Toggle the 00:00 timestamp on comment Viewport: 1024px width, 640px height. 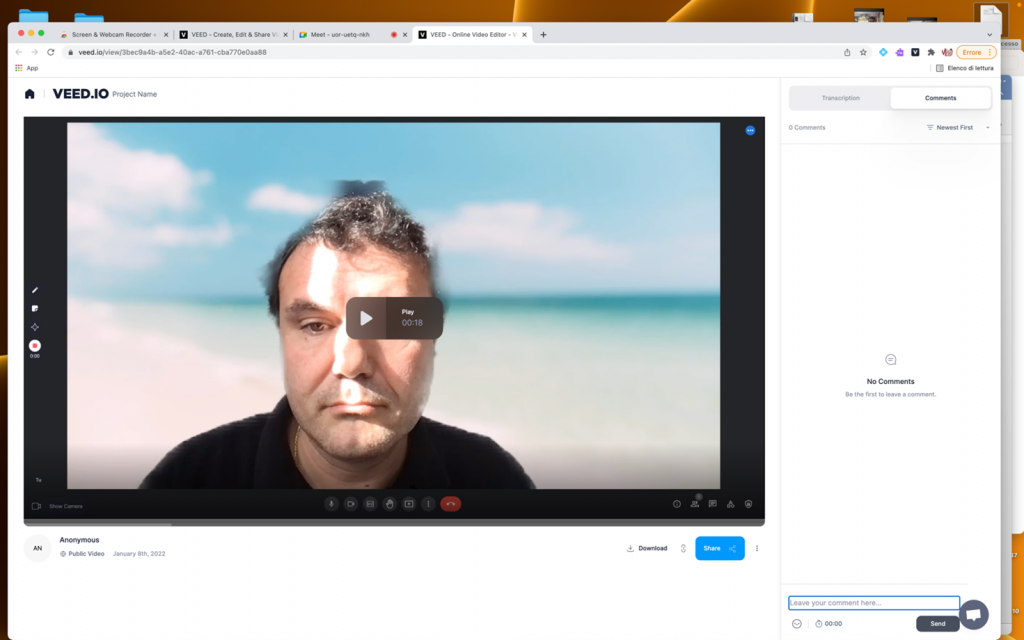tap(829, 624)
